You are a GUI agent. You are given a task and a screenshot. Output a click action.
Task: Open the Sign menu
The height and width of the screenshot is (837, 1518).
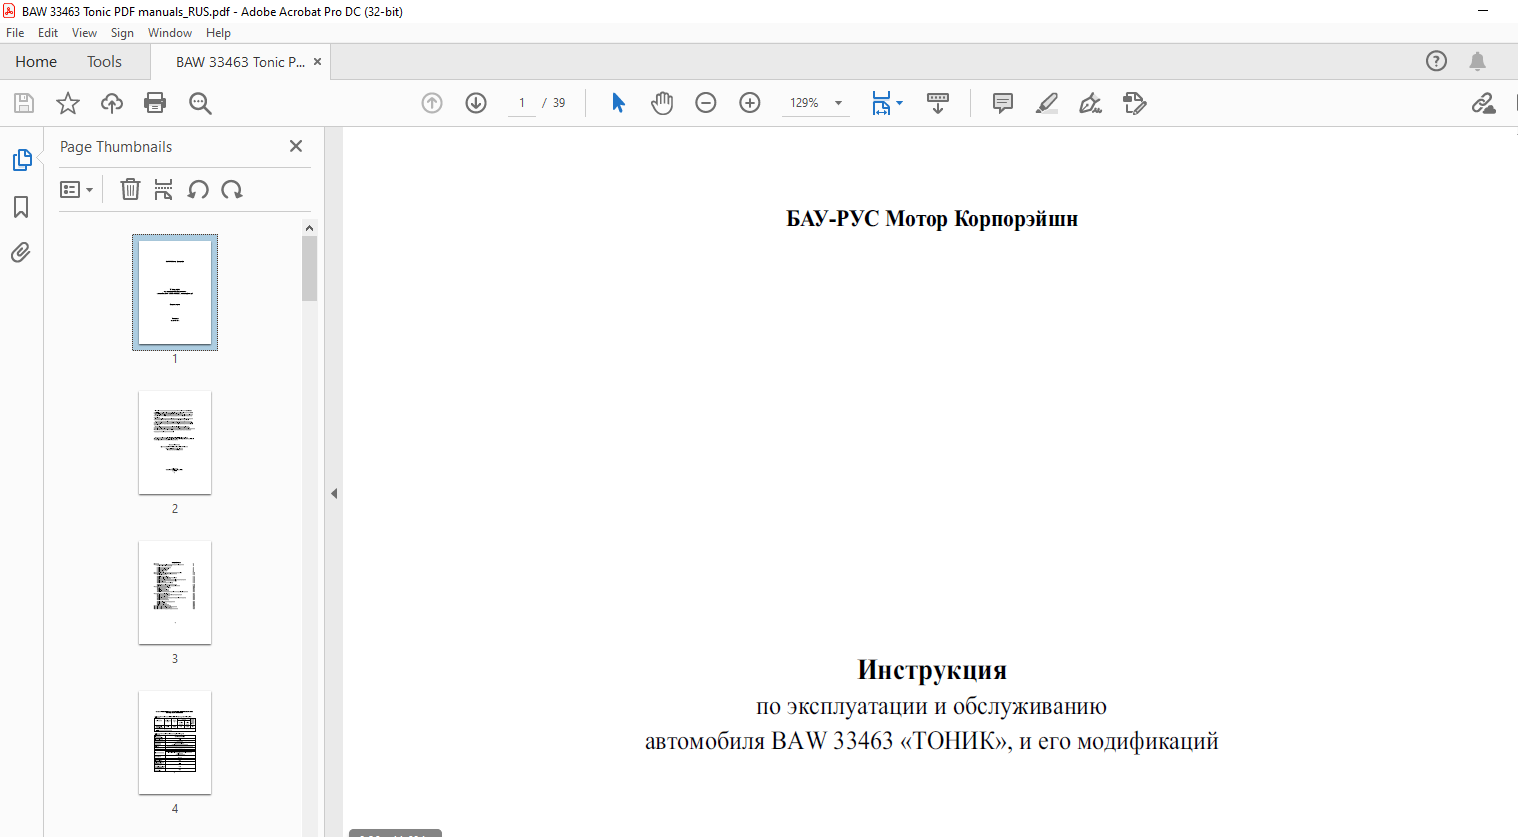click(x=122, y=33)
